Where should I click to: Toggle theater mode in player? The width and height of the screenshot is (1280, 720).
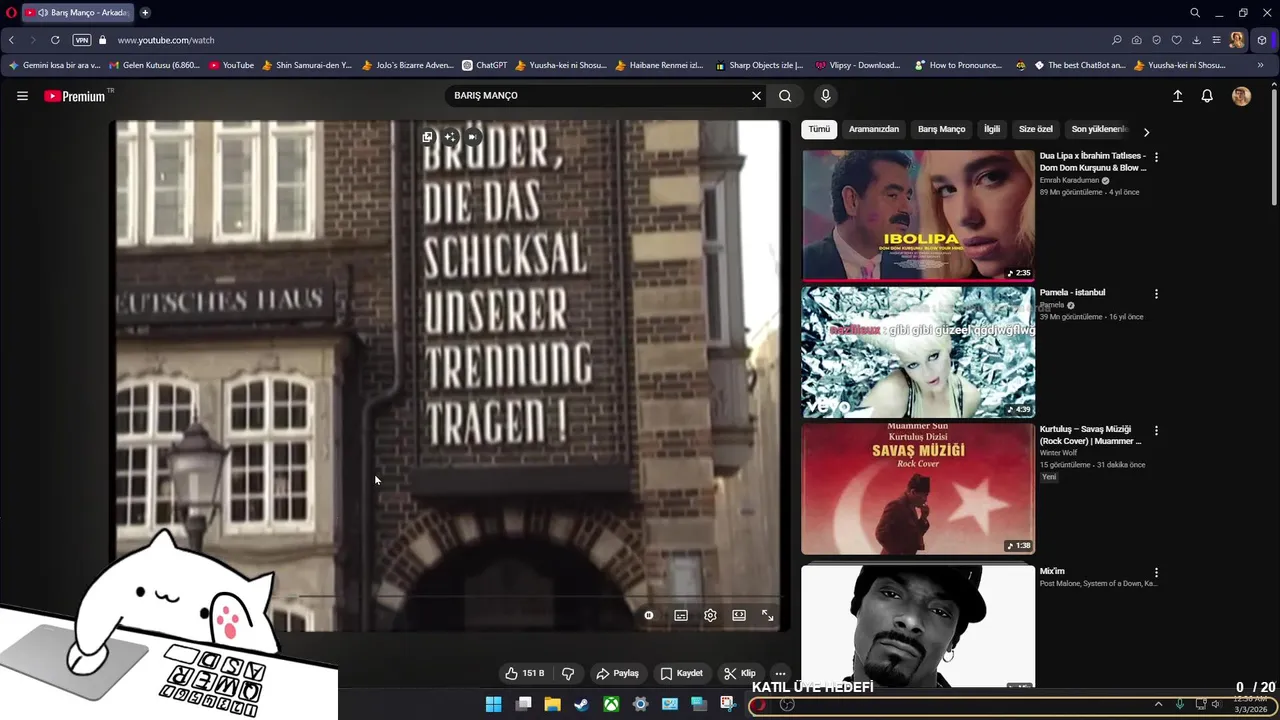coord(739,616)
